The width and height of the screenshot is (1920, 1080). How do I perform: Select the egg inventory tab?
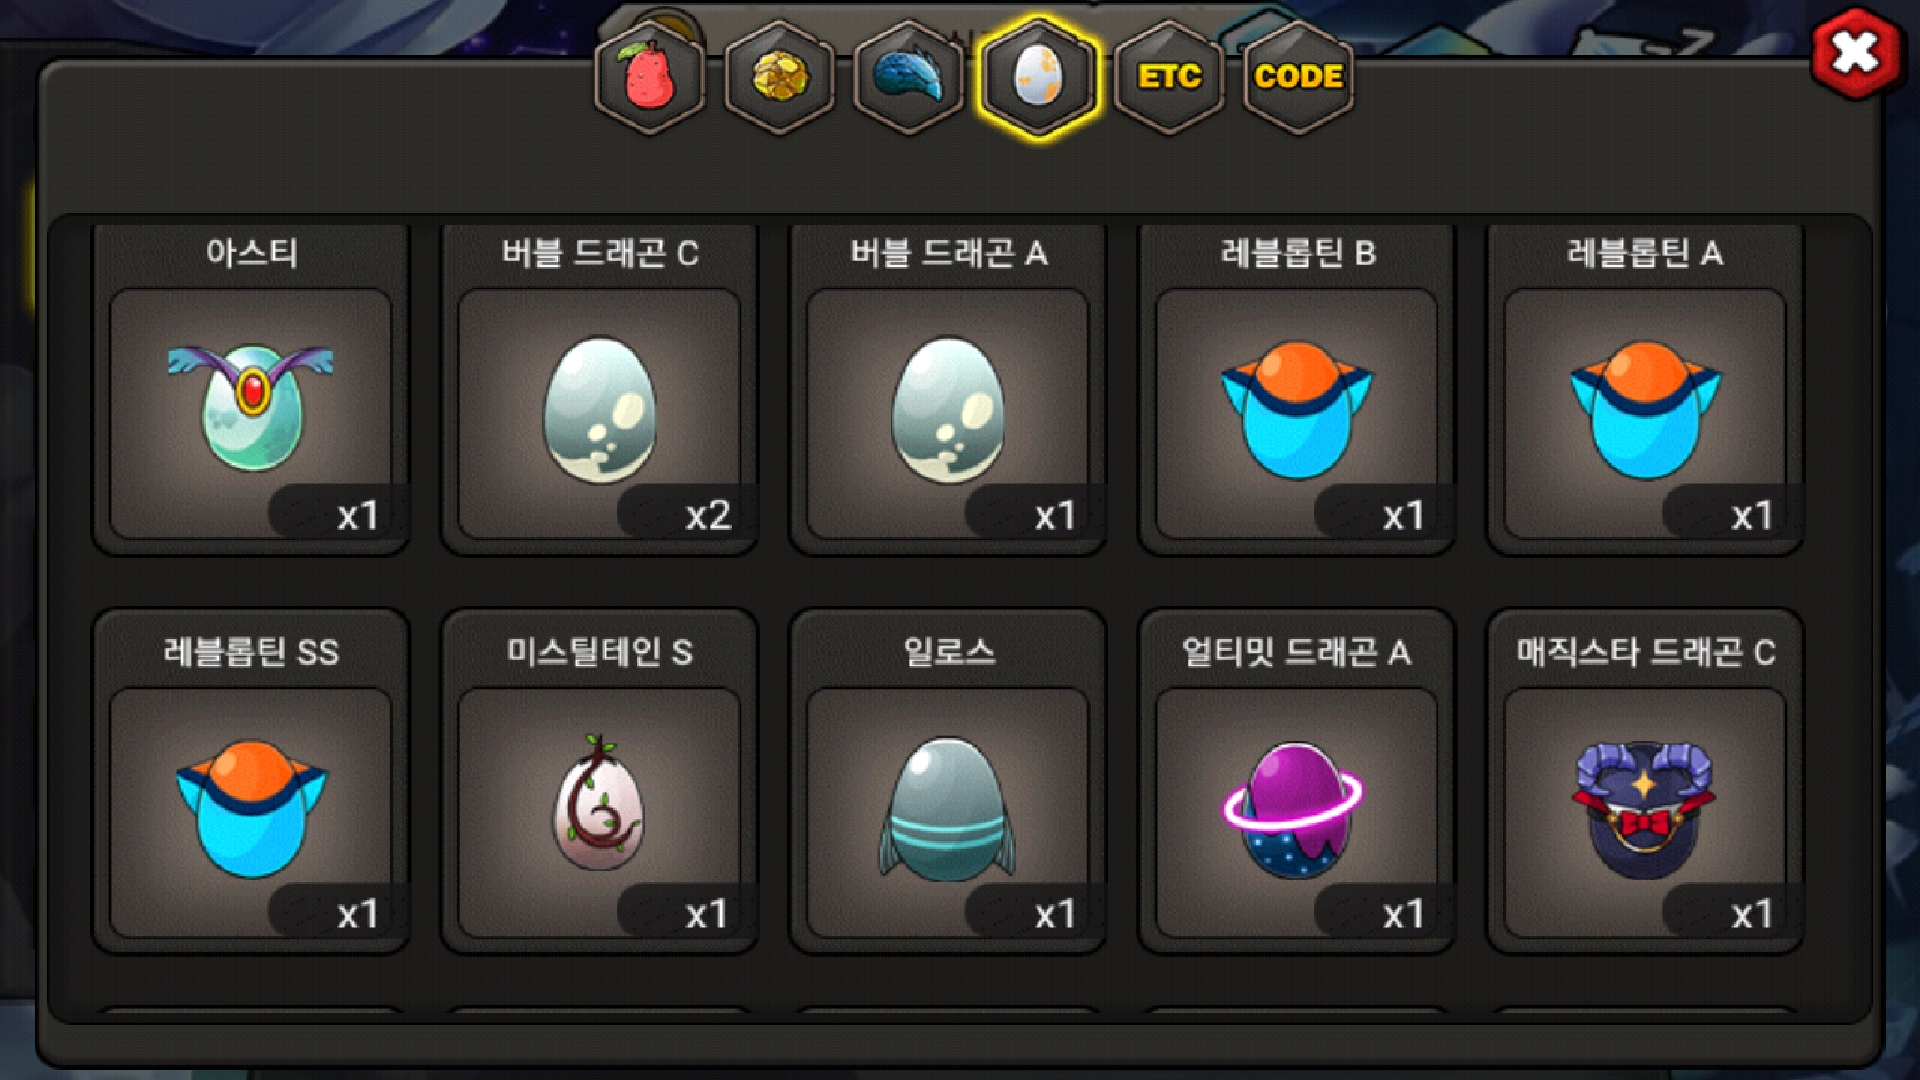point(1039,77)
